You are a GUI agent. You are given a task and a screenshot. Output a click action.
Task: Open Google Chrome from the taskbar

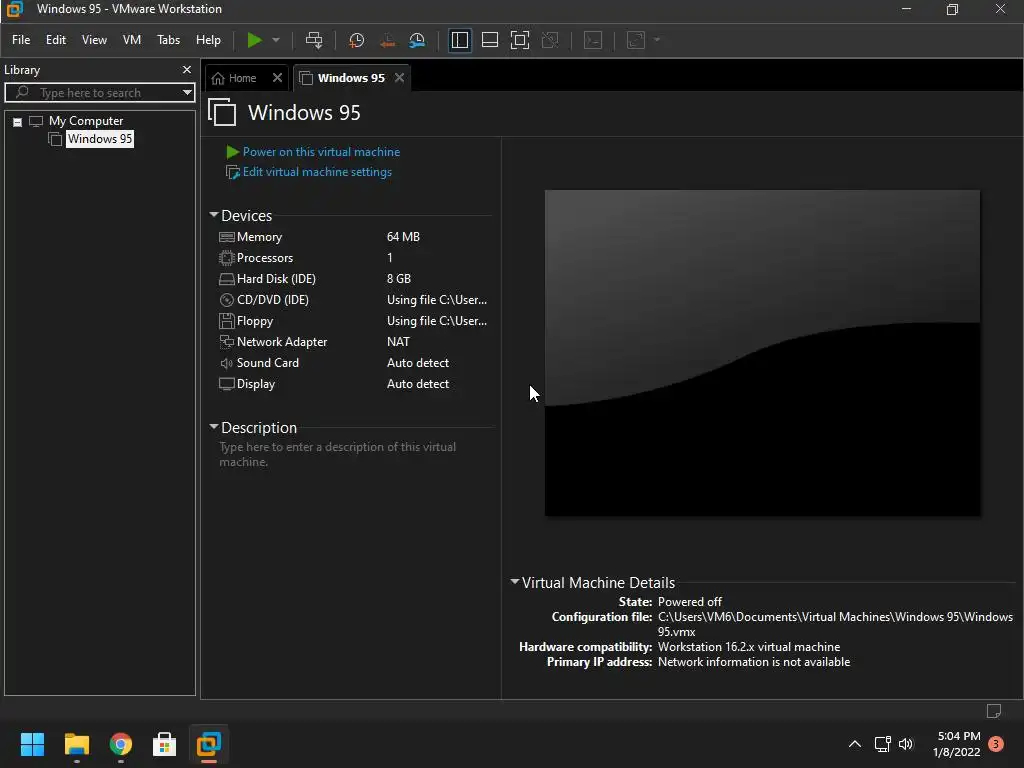pos(121,744)
